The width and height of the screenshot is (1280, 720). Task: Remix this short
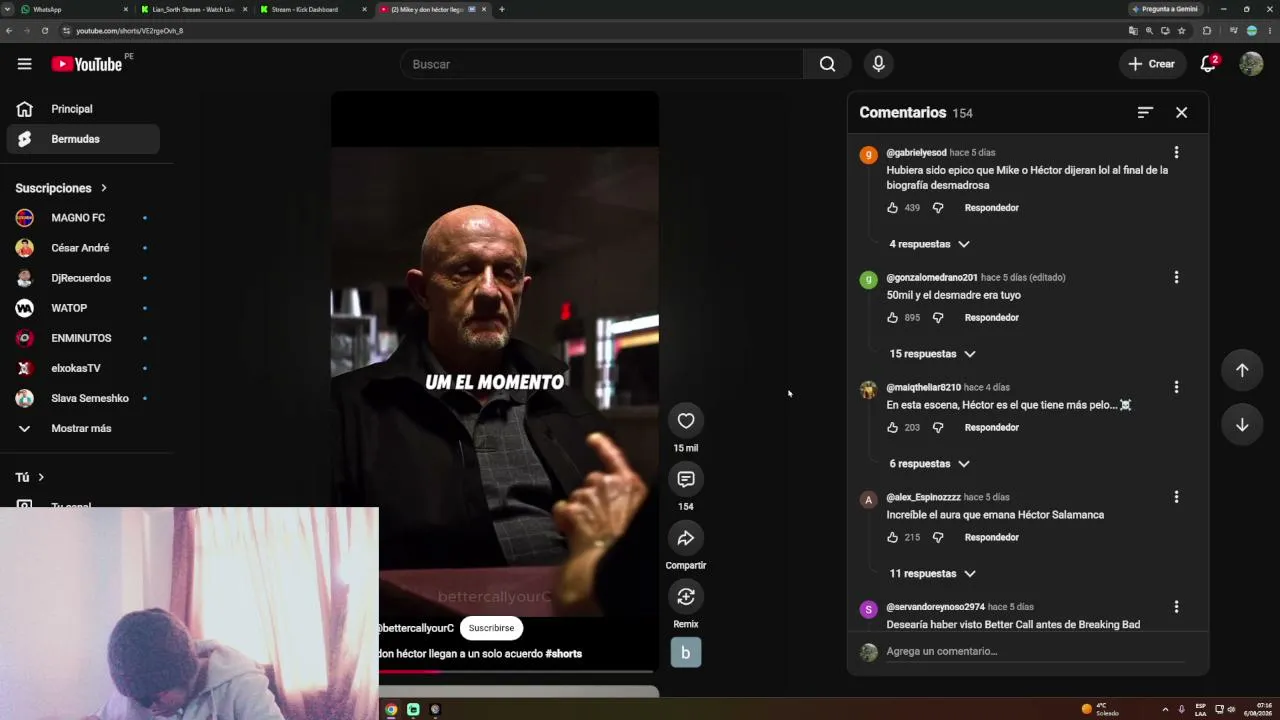(686, 597)
